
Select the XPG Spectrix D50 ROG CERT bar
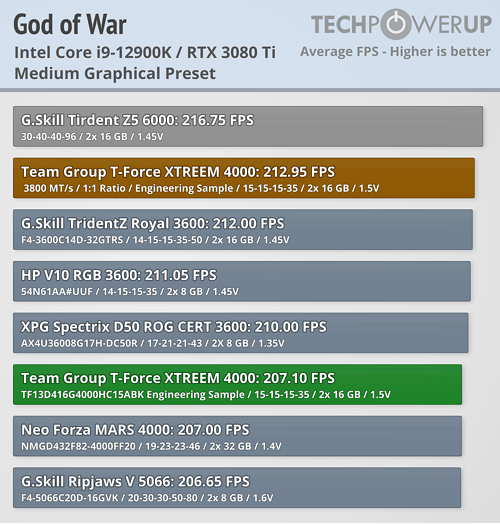tap(241, 333)
